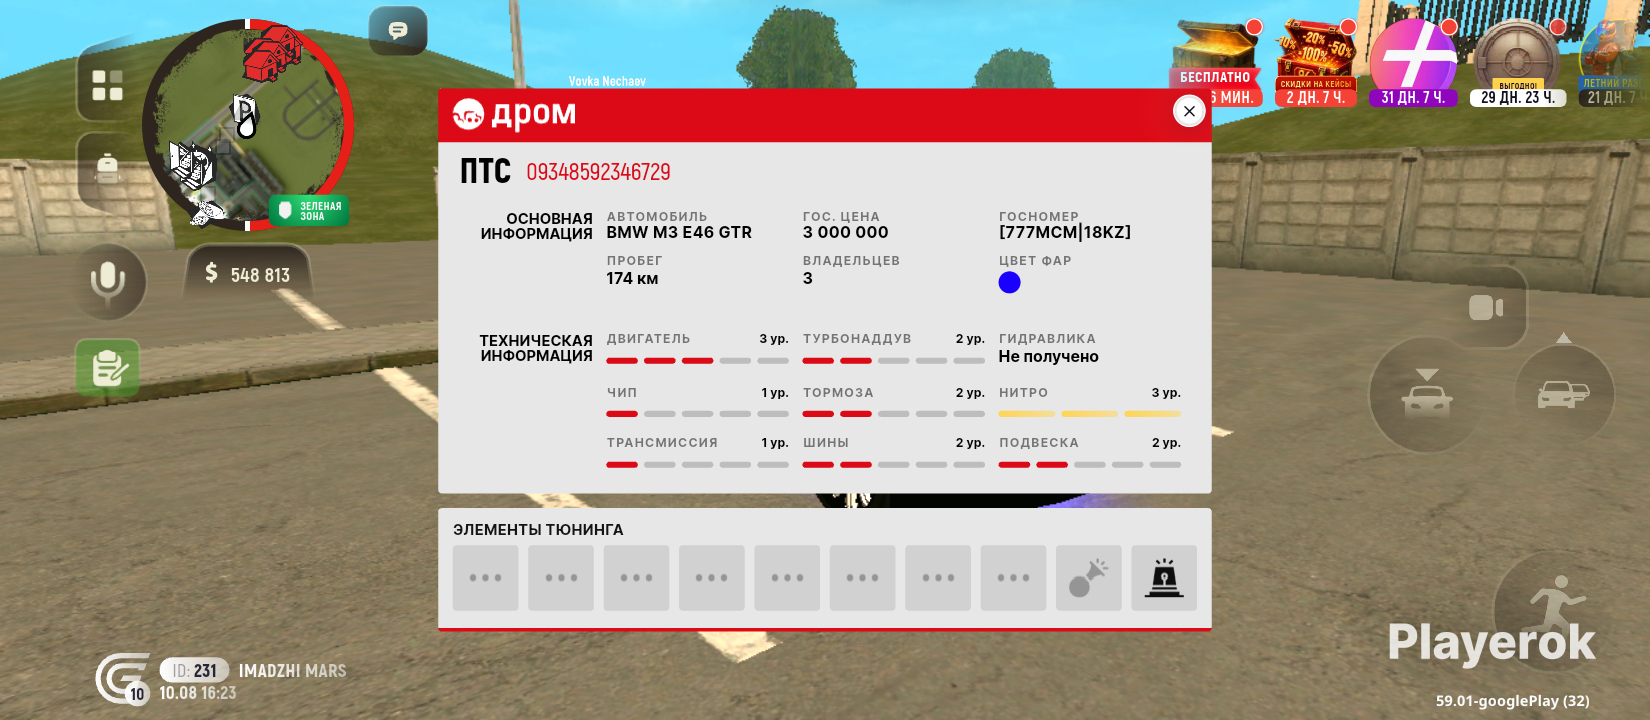The width and height of the screenshot is (1650, 720).
Task: Click the engine level progress bar
Action: pos(697,360)
